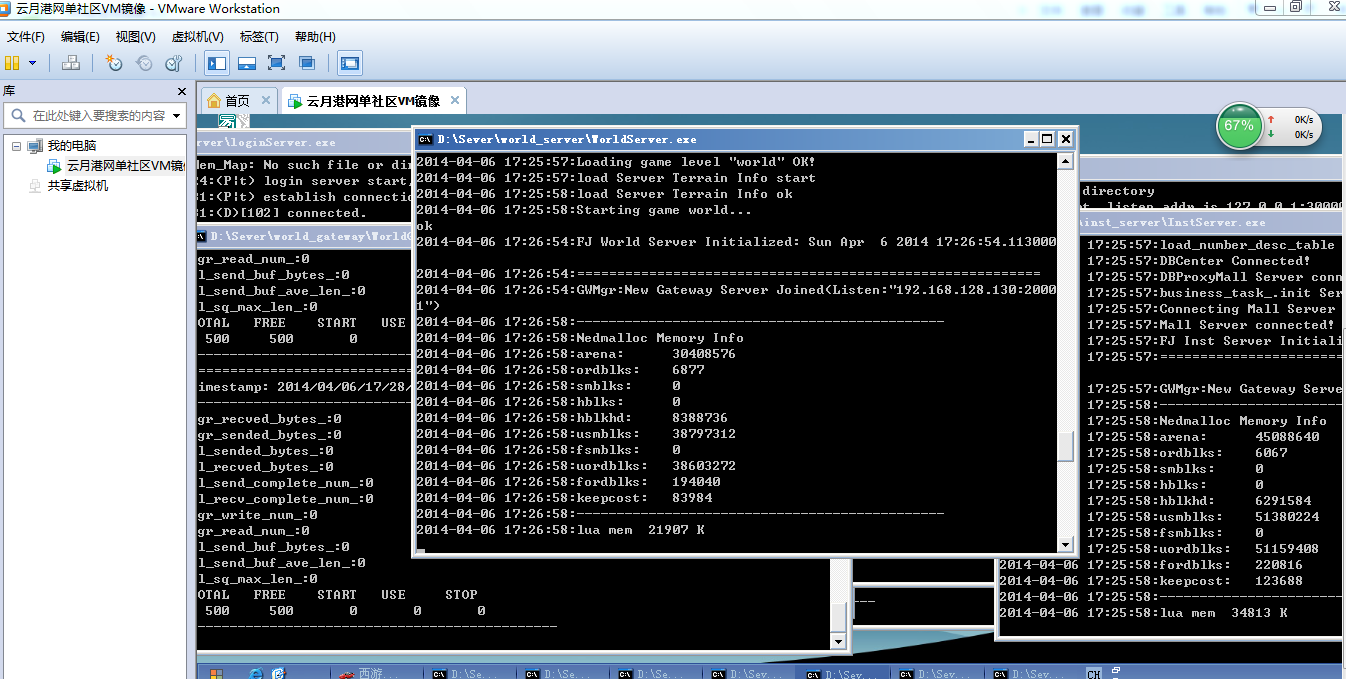Switch to Unity mode

(x=307, y=63)
